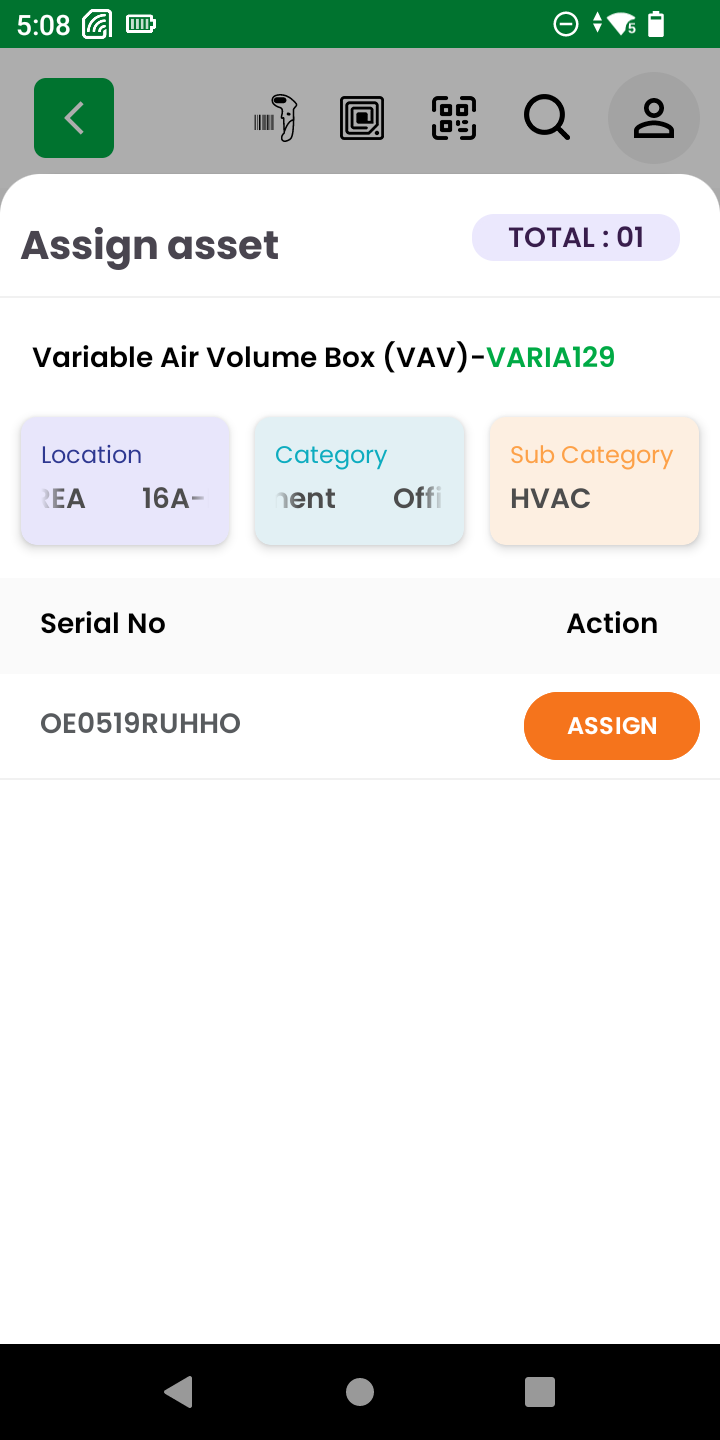
Task: Tap the green VARIA129 asset code
Action: 551,357
